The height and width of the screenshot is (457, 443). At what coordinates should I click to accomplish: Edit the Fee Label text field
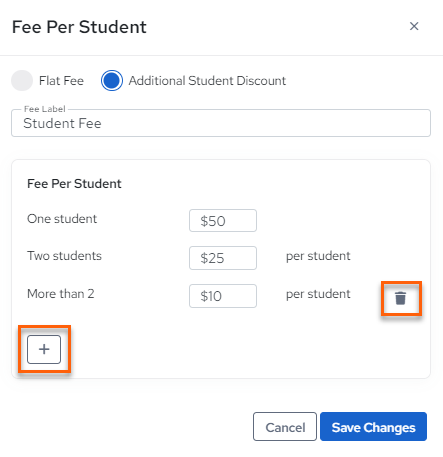(x=221, y=123)
